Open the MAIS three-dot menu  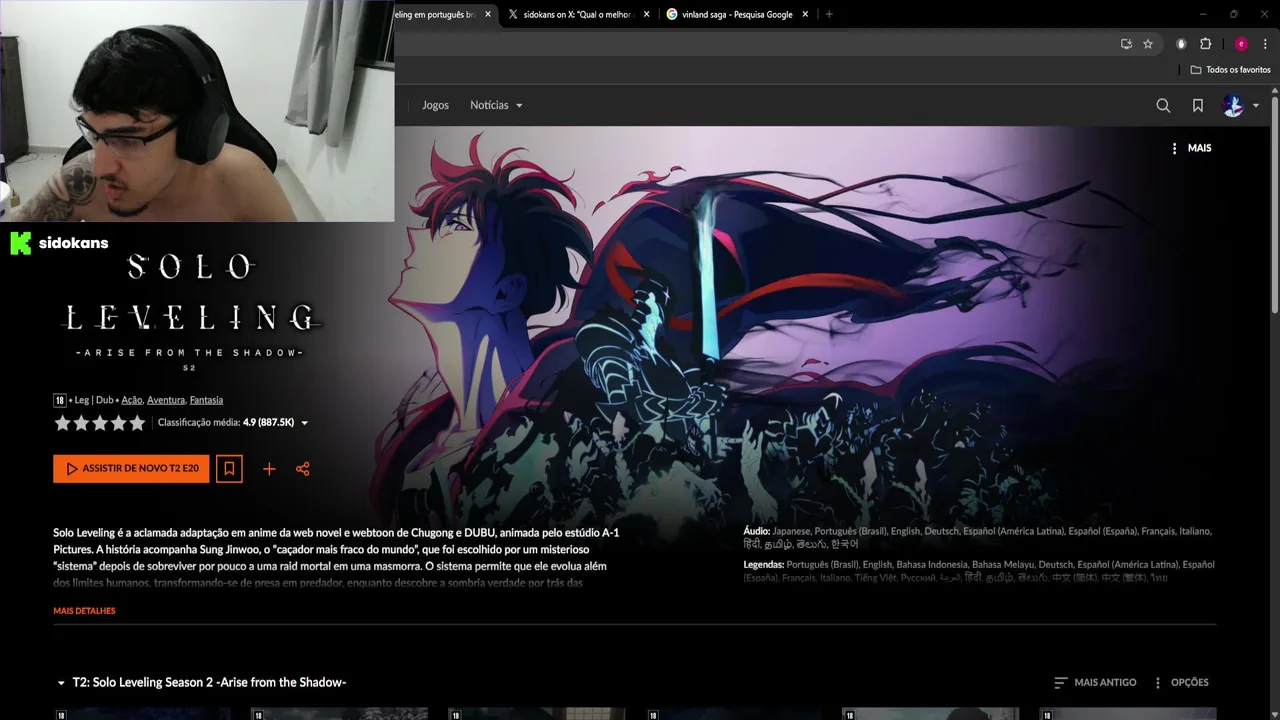tap(1191, 148)
